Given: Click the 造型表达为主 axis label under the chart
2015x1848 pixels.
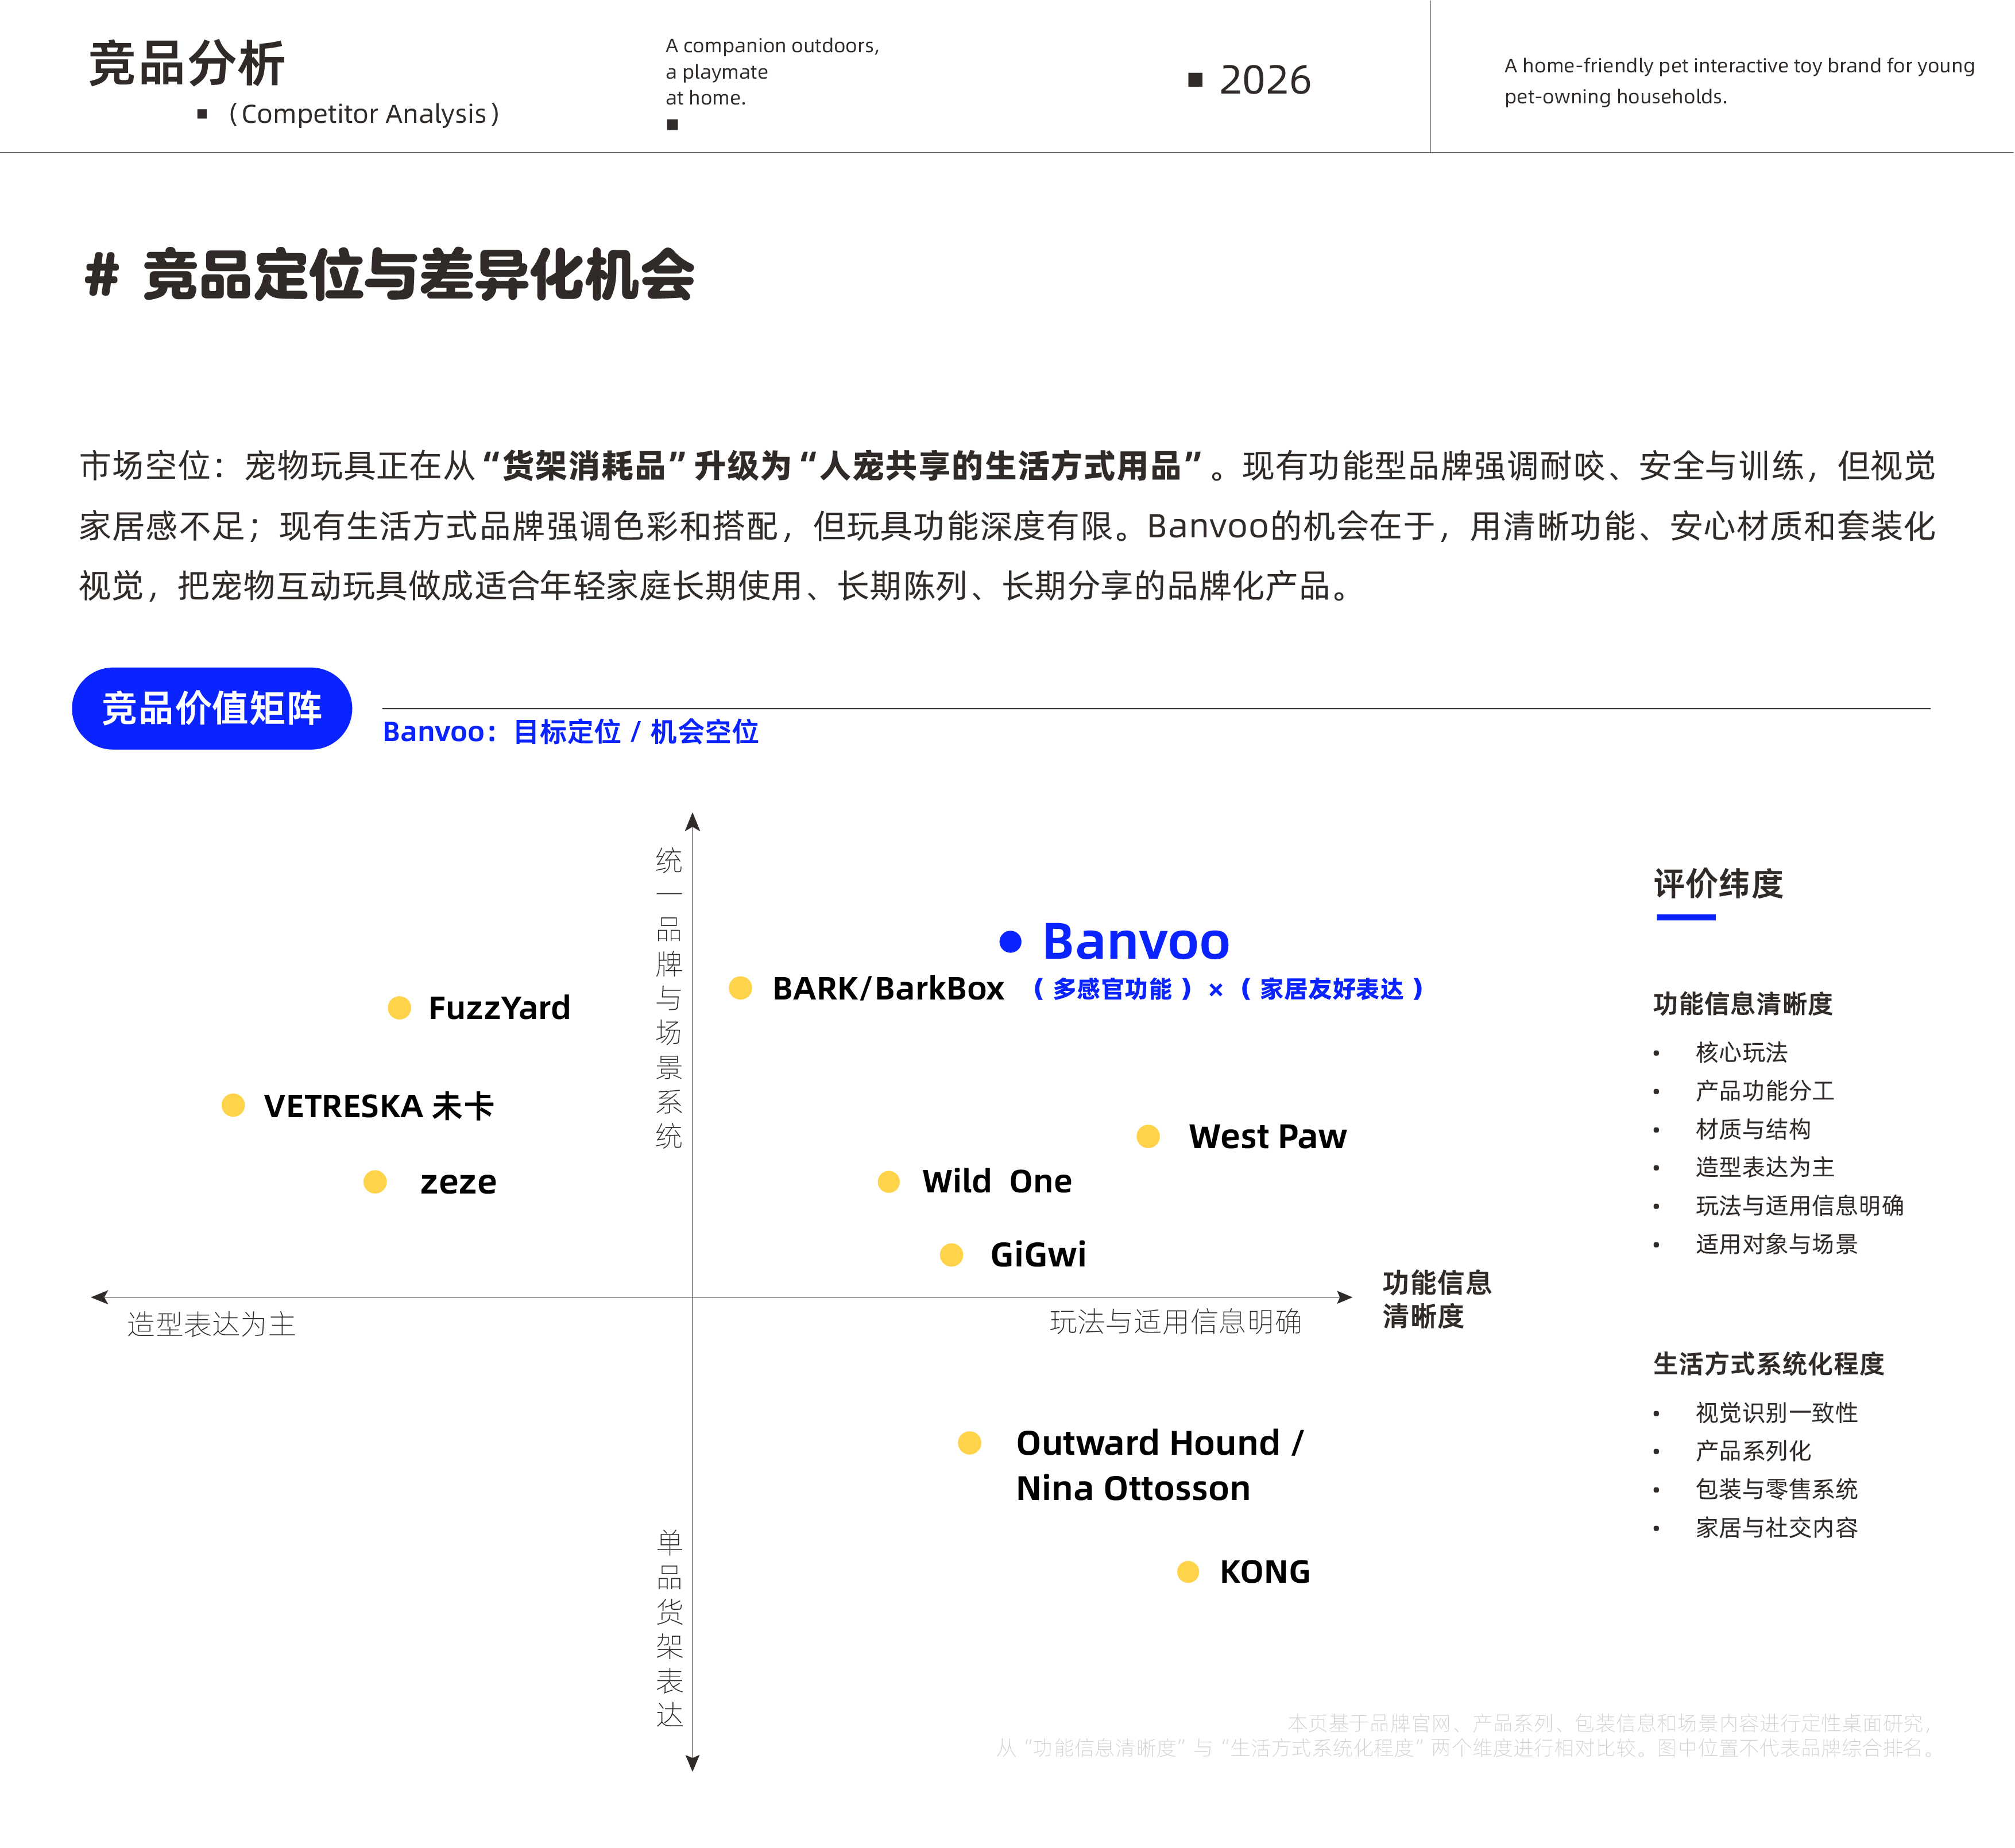Looking at the screenshot, I should click(x=211, y=1325).
